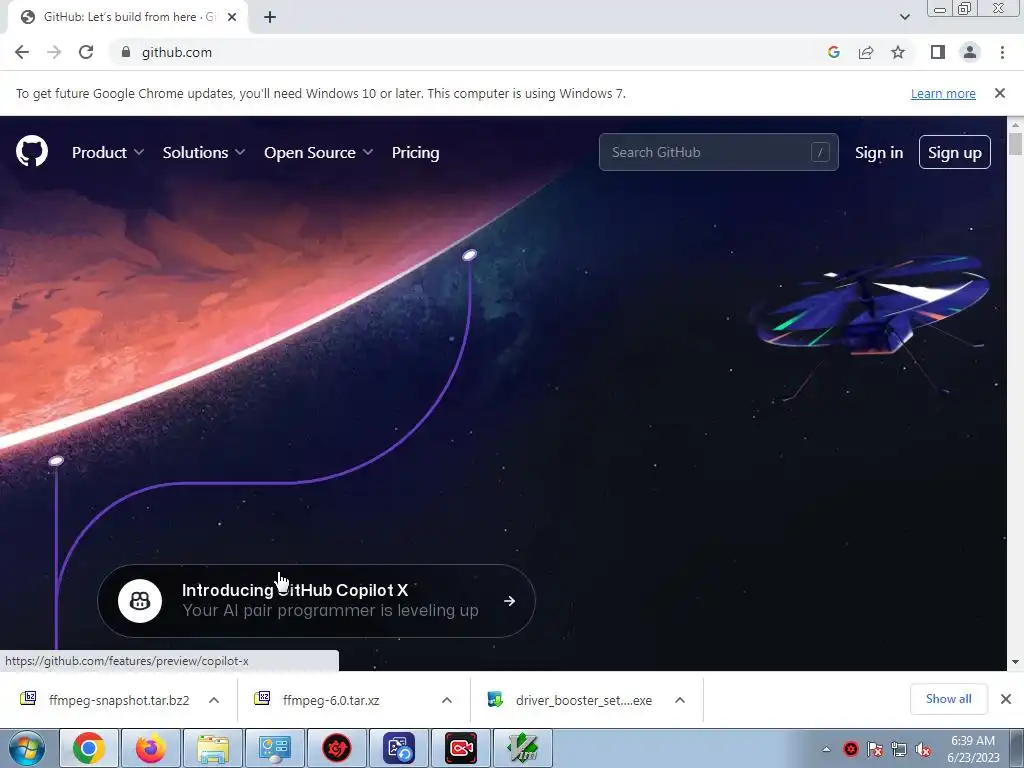Click the muted volume tray icon
The width and height of the screenshot is (1024, 768).
pyautogui.click(x=923, y=749)
